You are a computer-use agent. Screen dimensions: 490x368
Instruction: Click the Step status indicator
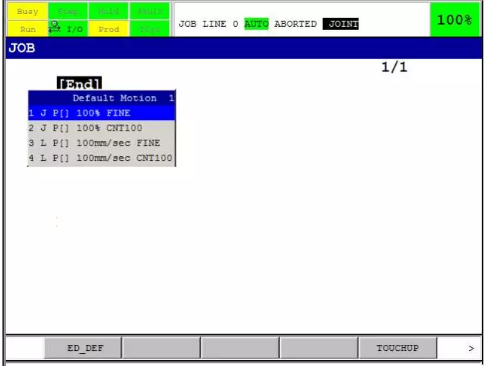pyautogui.click(x=68, y=11)
